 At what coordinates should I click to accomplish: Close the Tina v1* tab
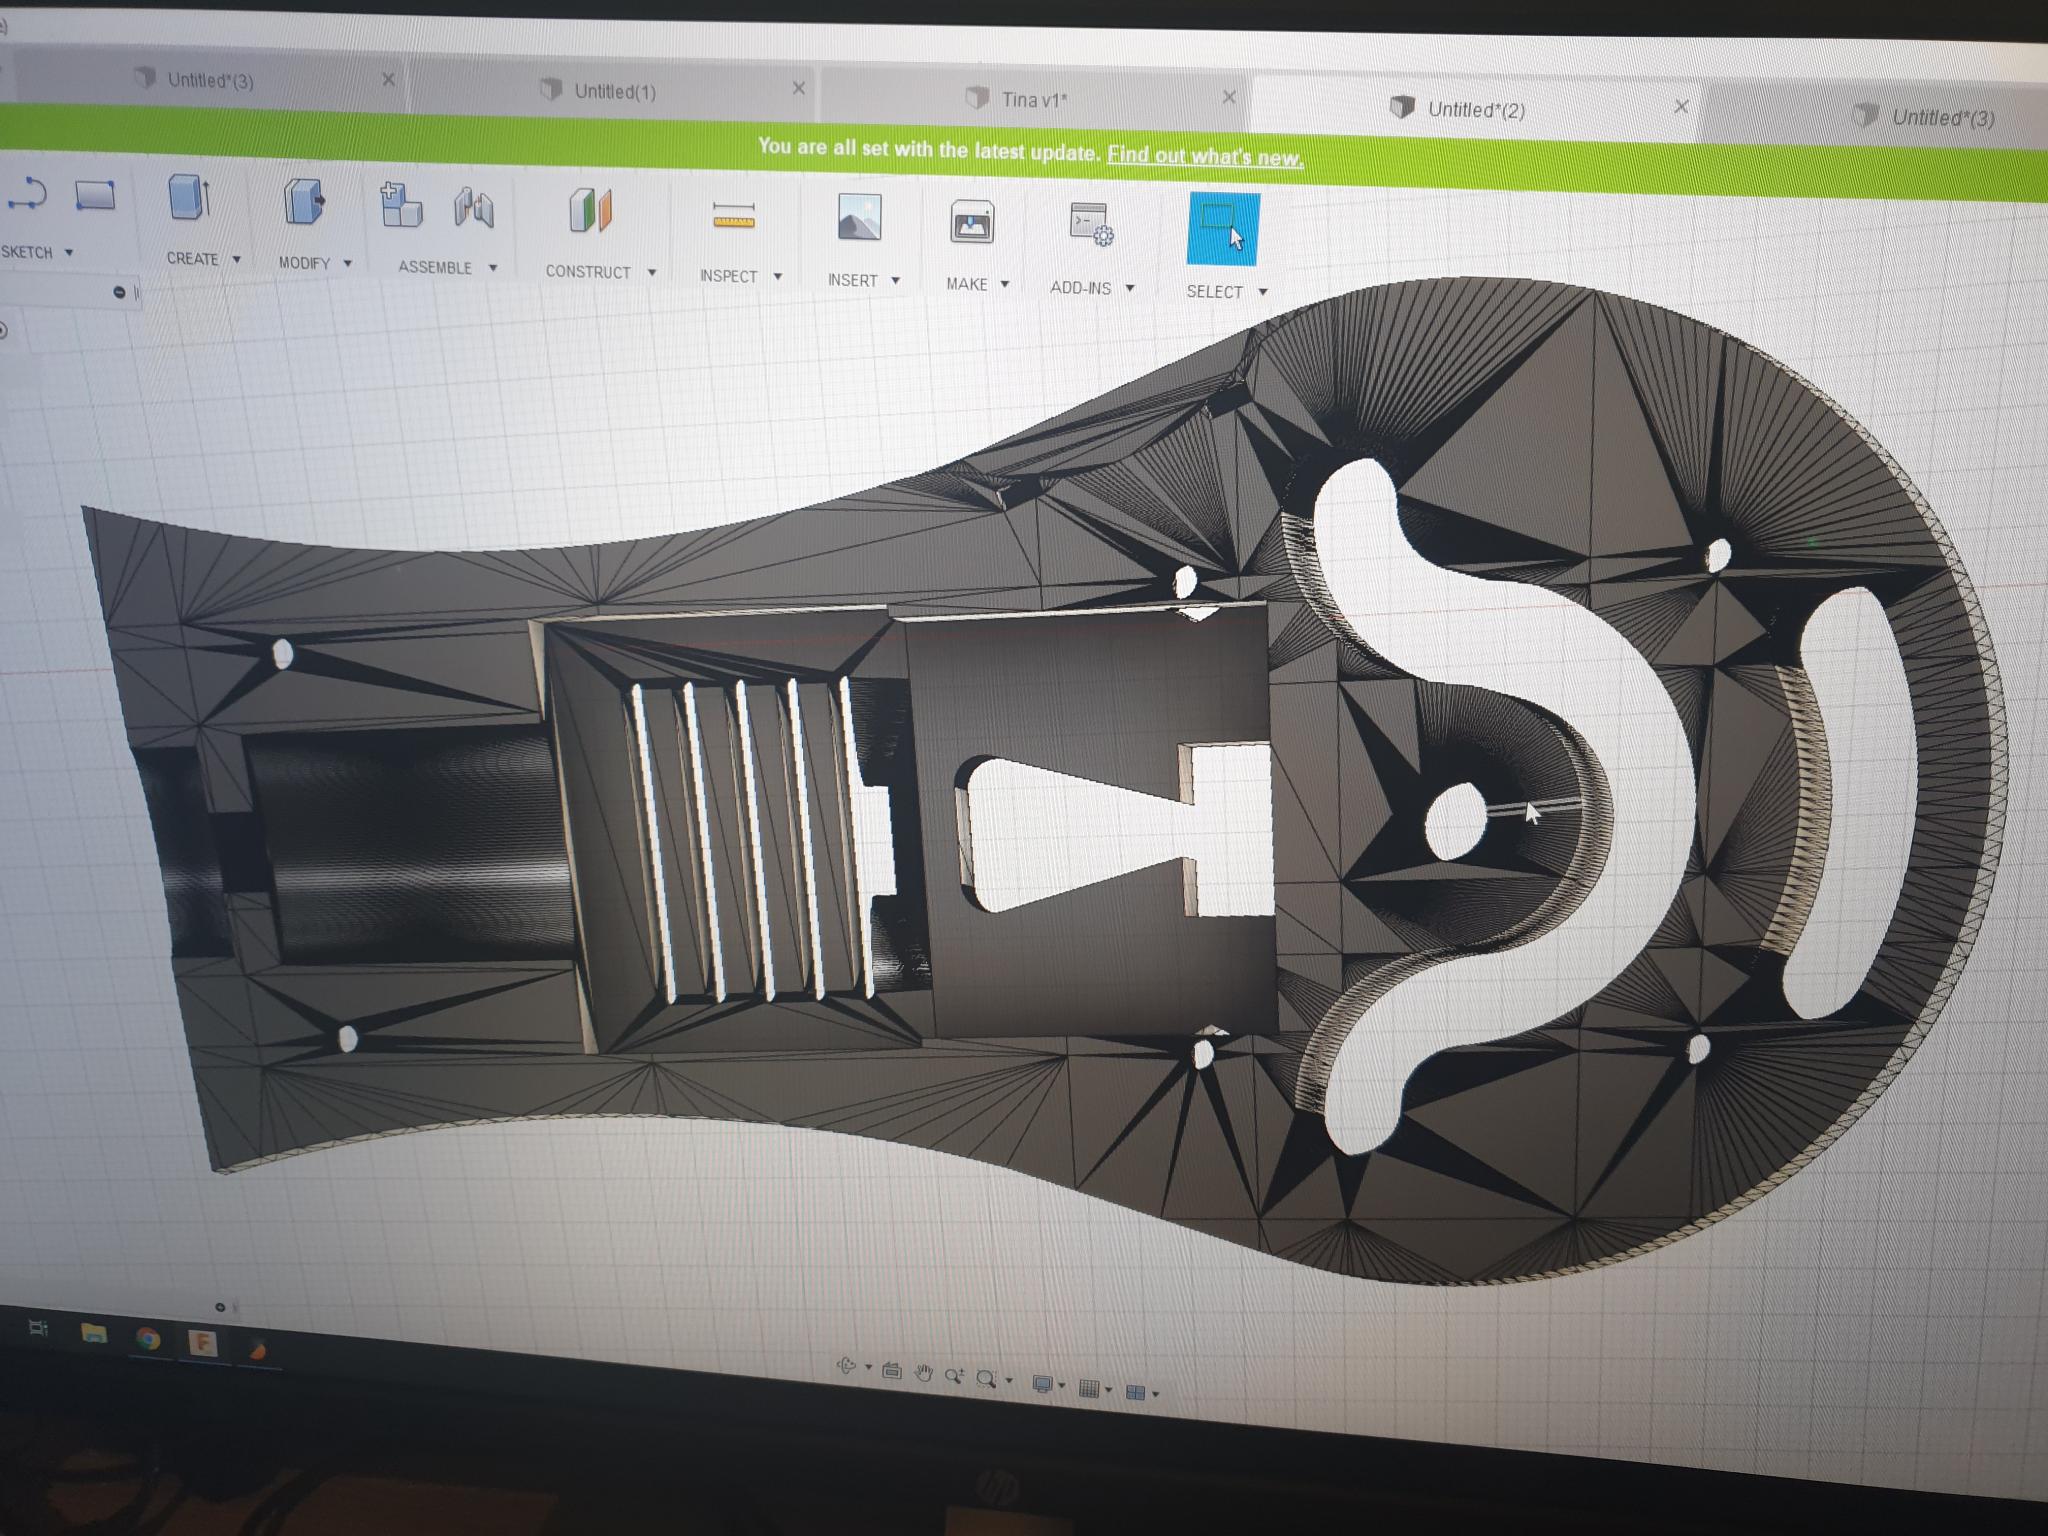tap(1229, 97)
